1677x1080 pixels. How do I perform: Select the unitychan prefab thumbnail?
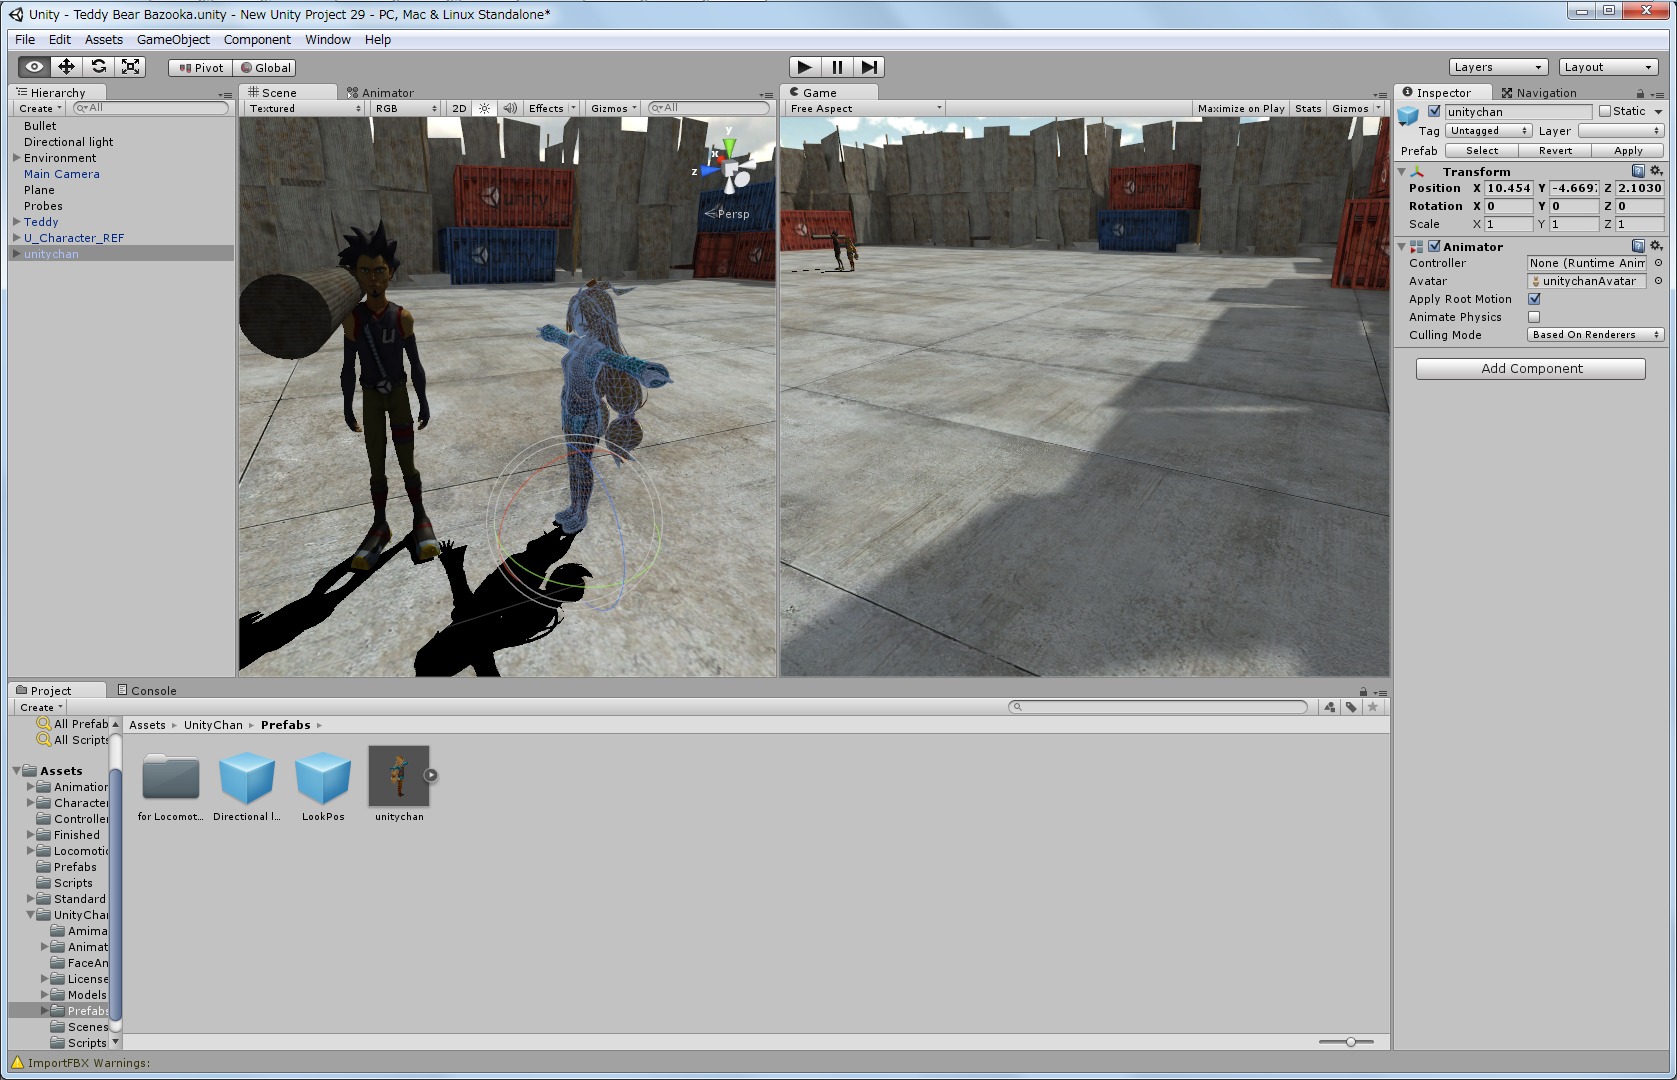[399, 776]
